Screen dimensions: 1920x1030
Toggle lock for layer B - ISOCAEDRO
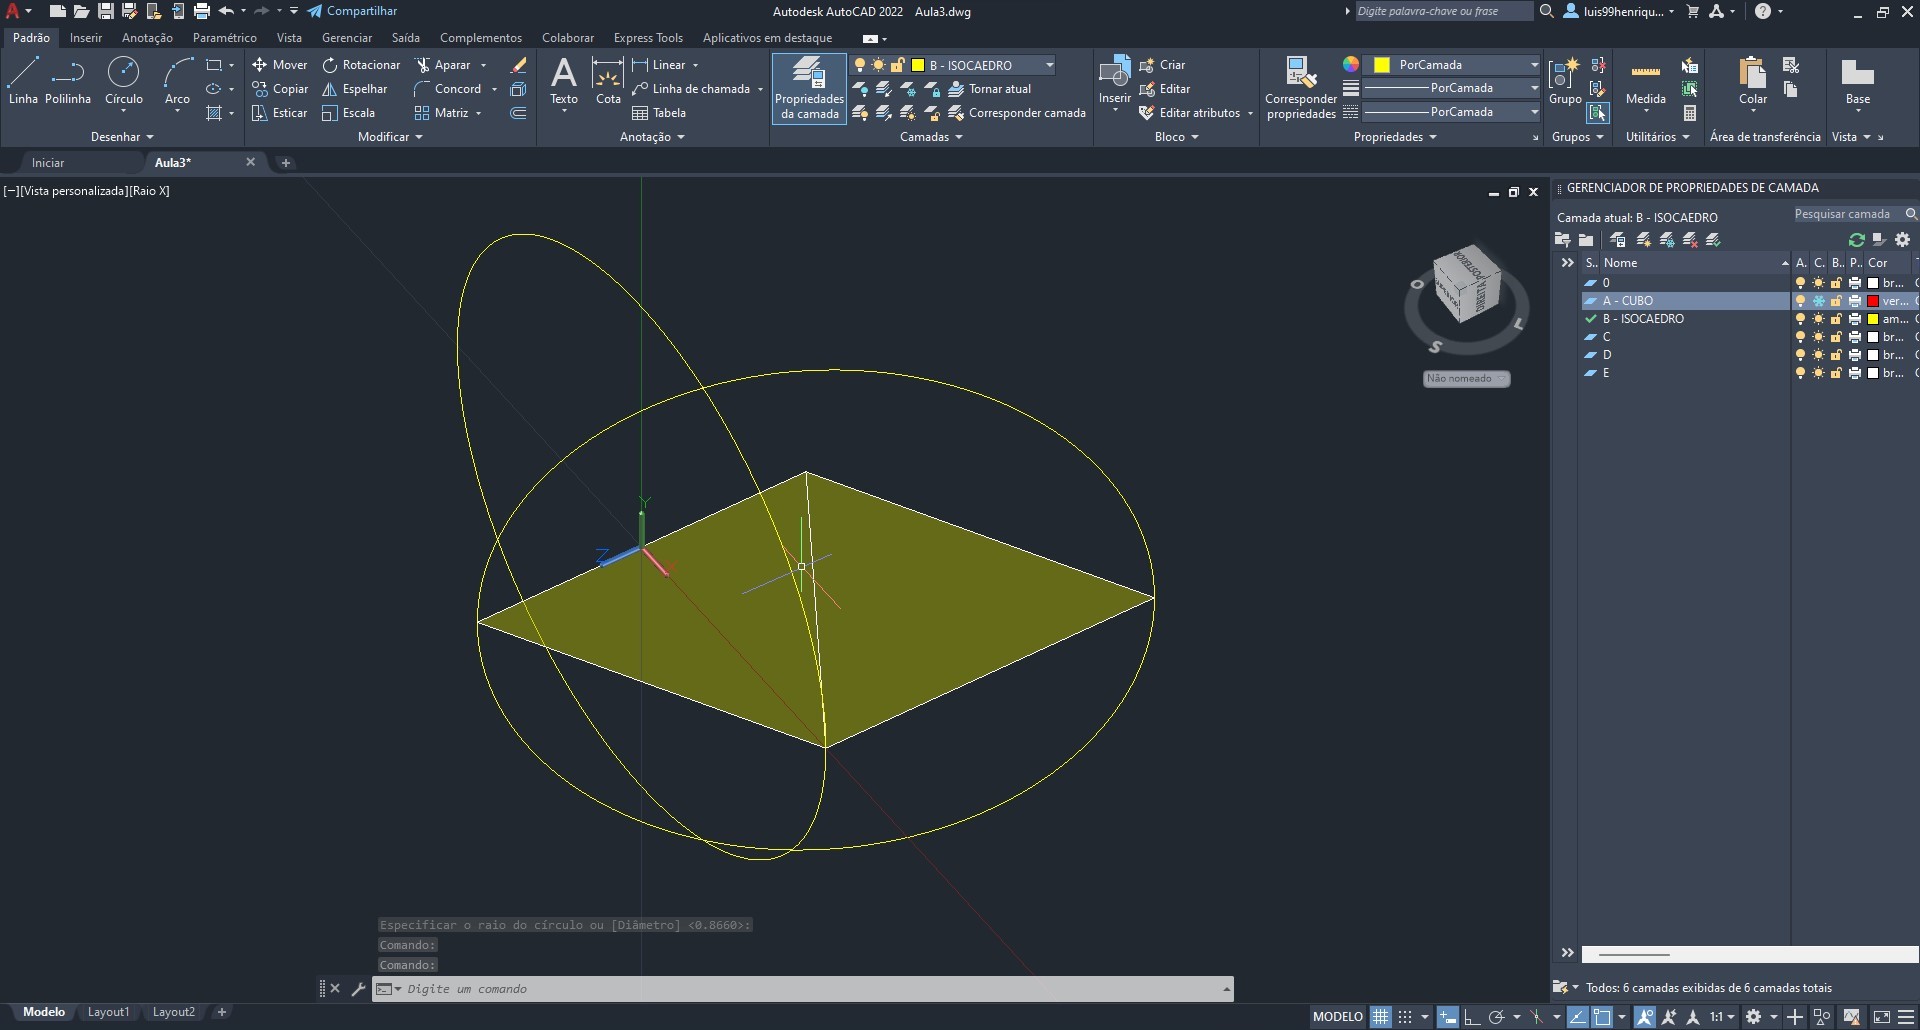[1836, 319]
